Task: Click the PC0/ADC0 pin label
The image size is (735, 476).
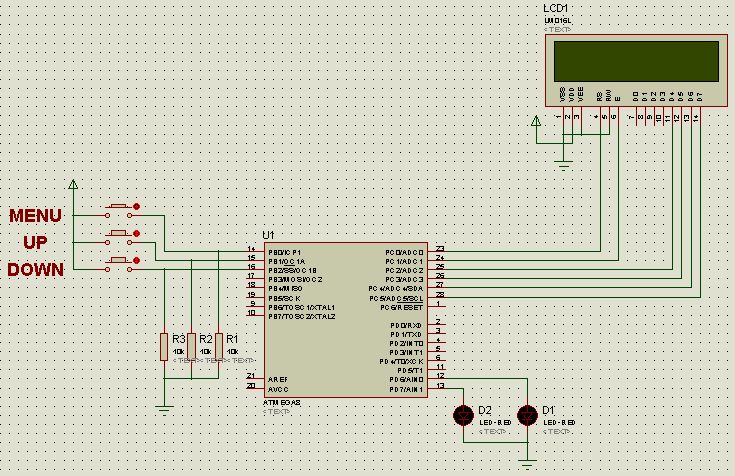Action: tap(405, 253)
